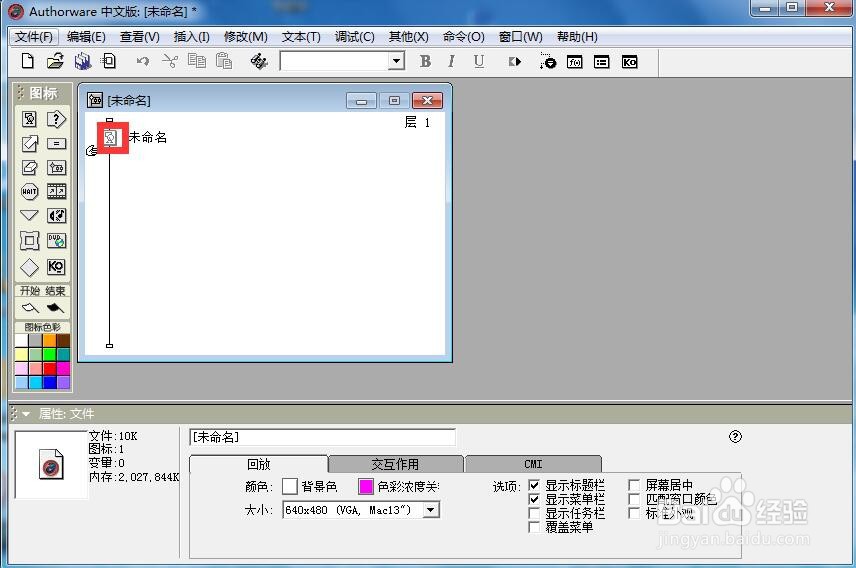Click the 背景色 color swatch
The width and height of the screenshot is (856, 568).
(x=290, y=486)
